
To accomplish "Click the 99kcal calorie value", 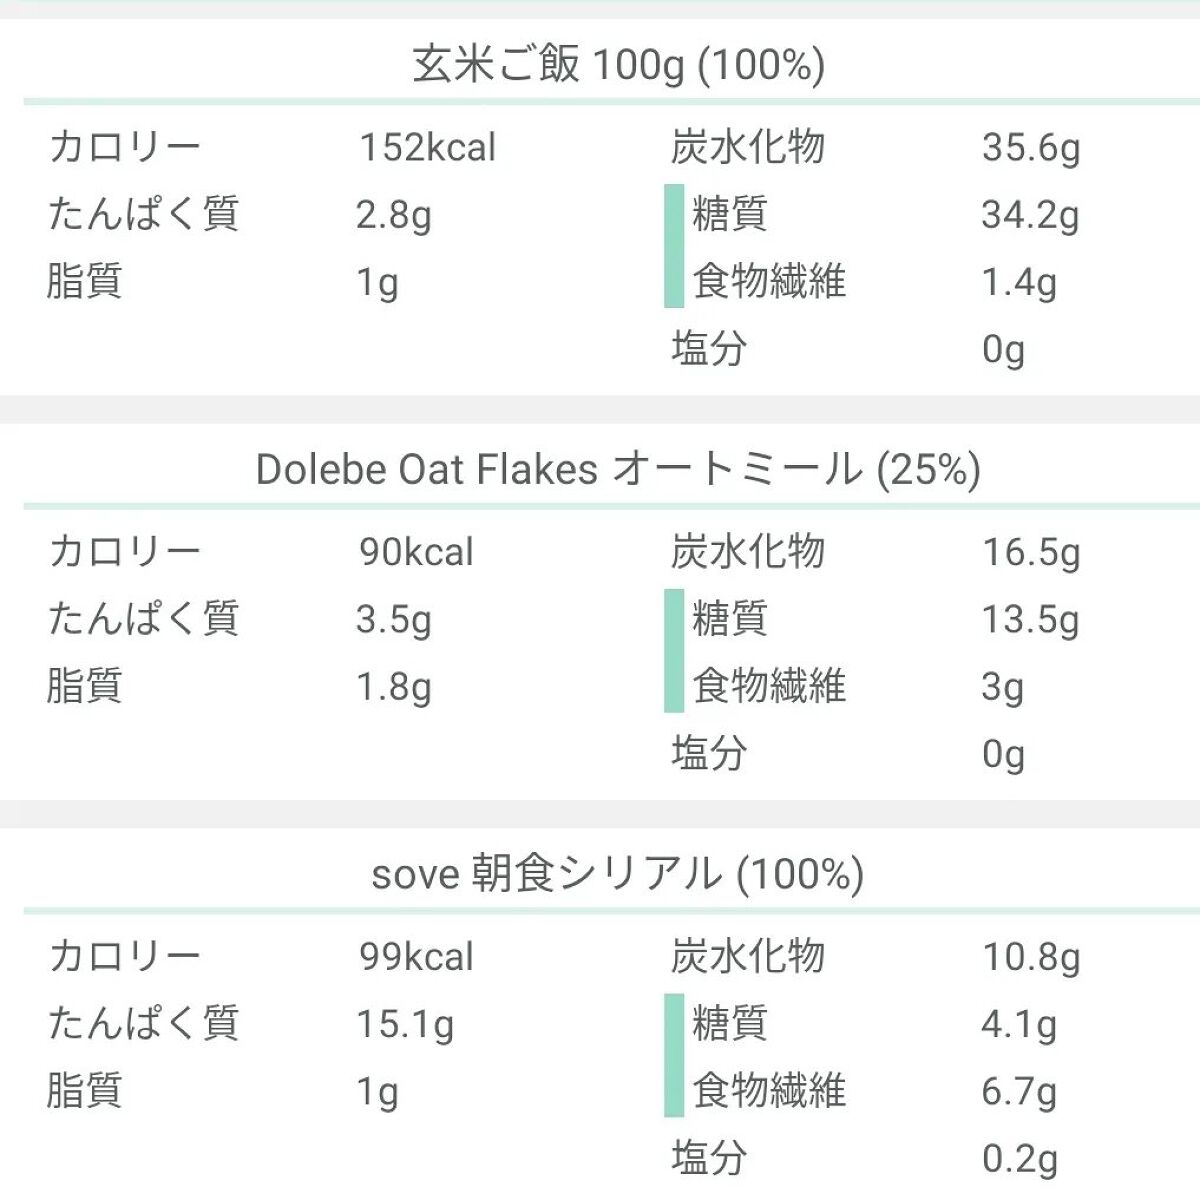I will click(416, 957).
